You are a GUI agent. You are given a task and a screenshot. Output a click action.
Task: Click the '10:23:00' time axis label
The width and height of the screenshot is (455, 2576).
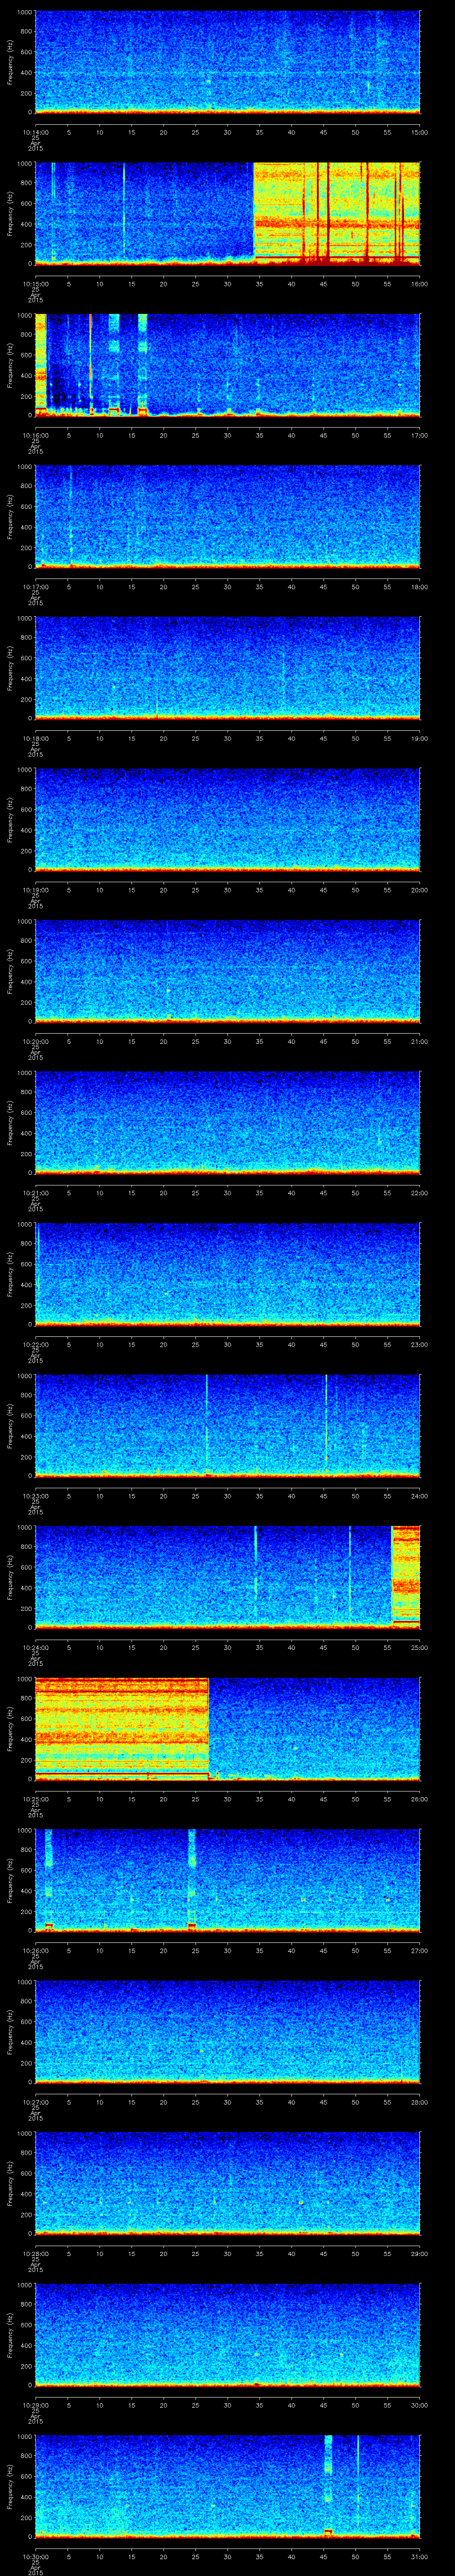pyautogui.click(x=35, y=1496)
